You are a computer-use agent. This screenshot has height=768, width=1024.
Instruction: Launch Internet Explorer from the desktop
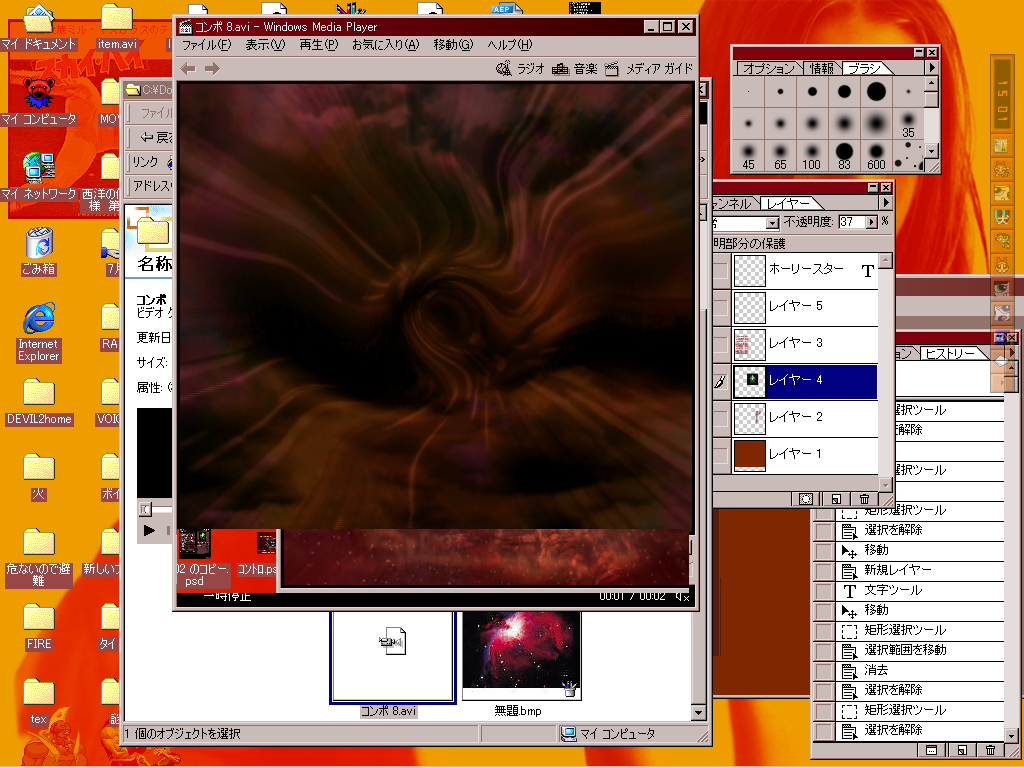coord(39,332)
